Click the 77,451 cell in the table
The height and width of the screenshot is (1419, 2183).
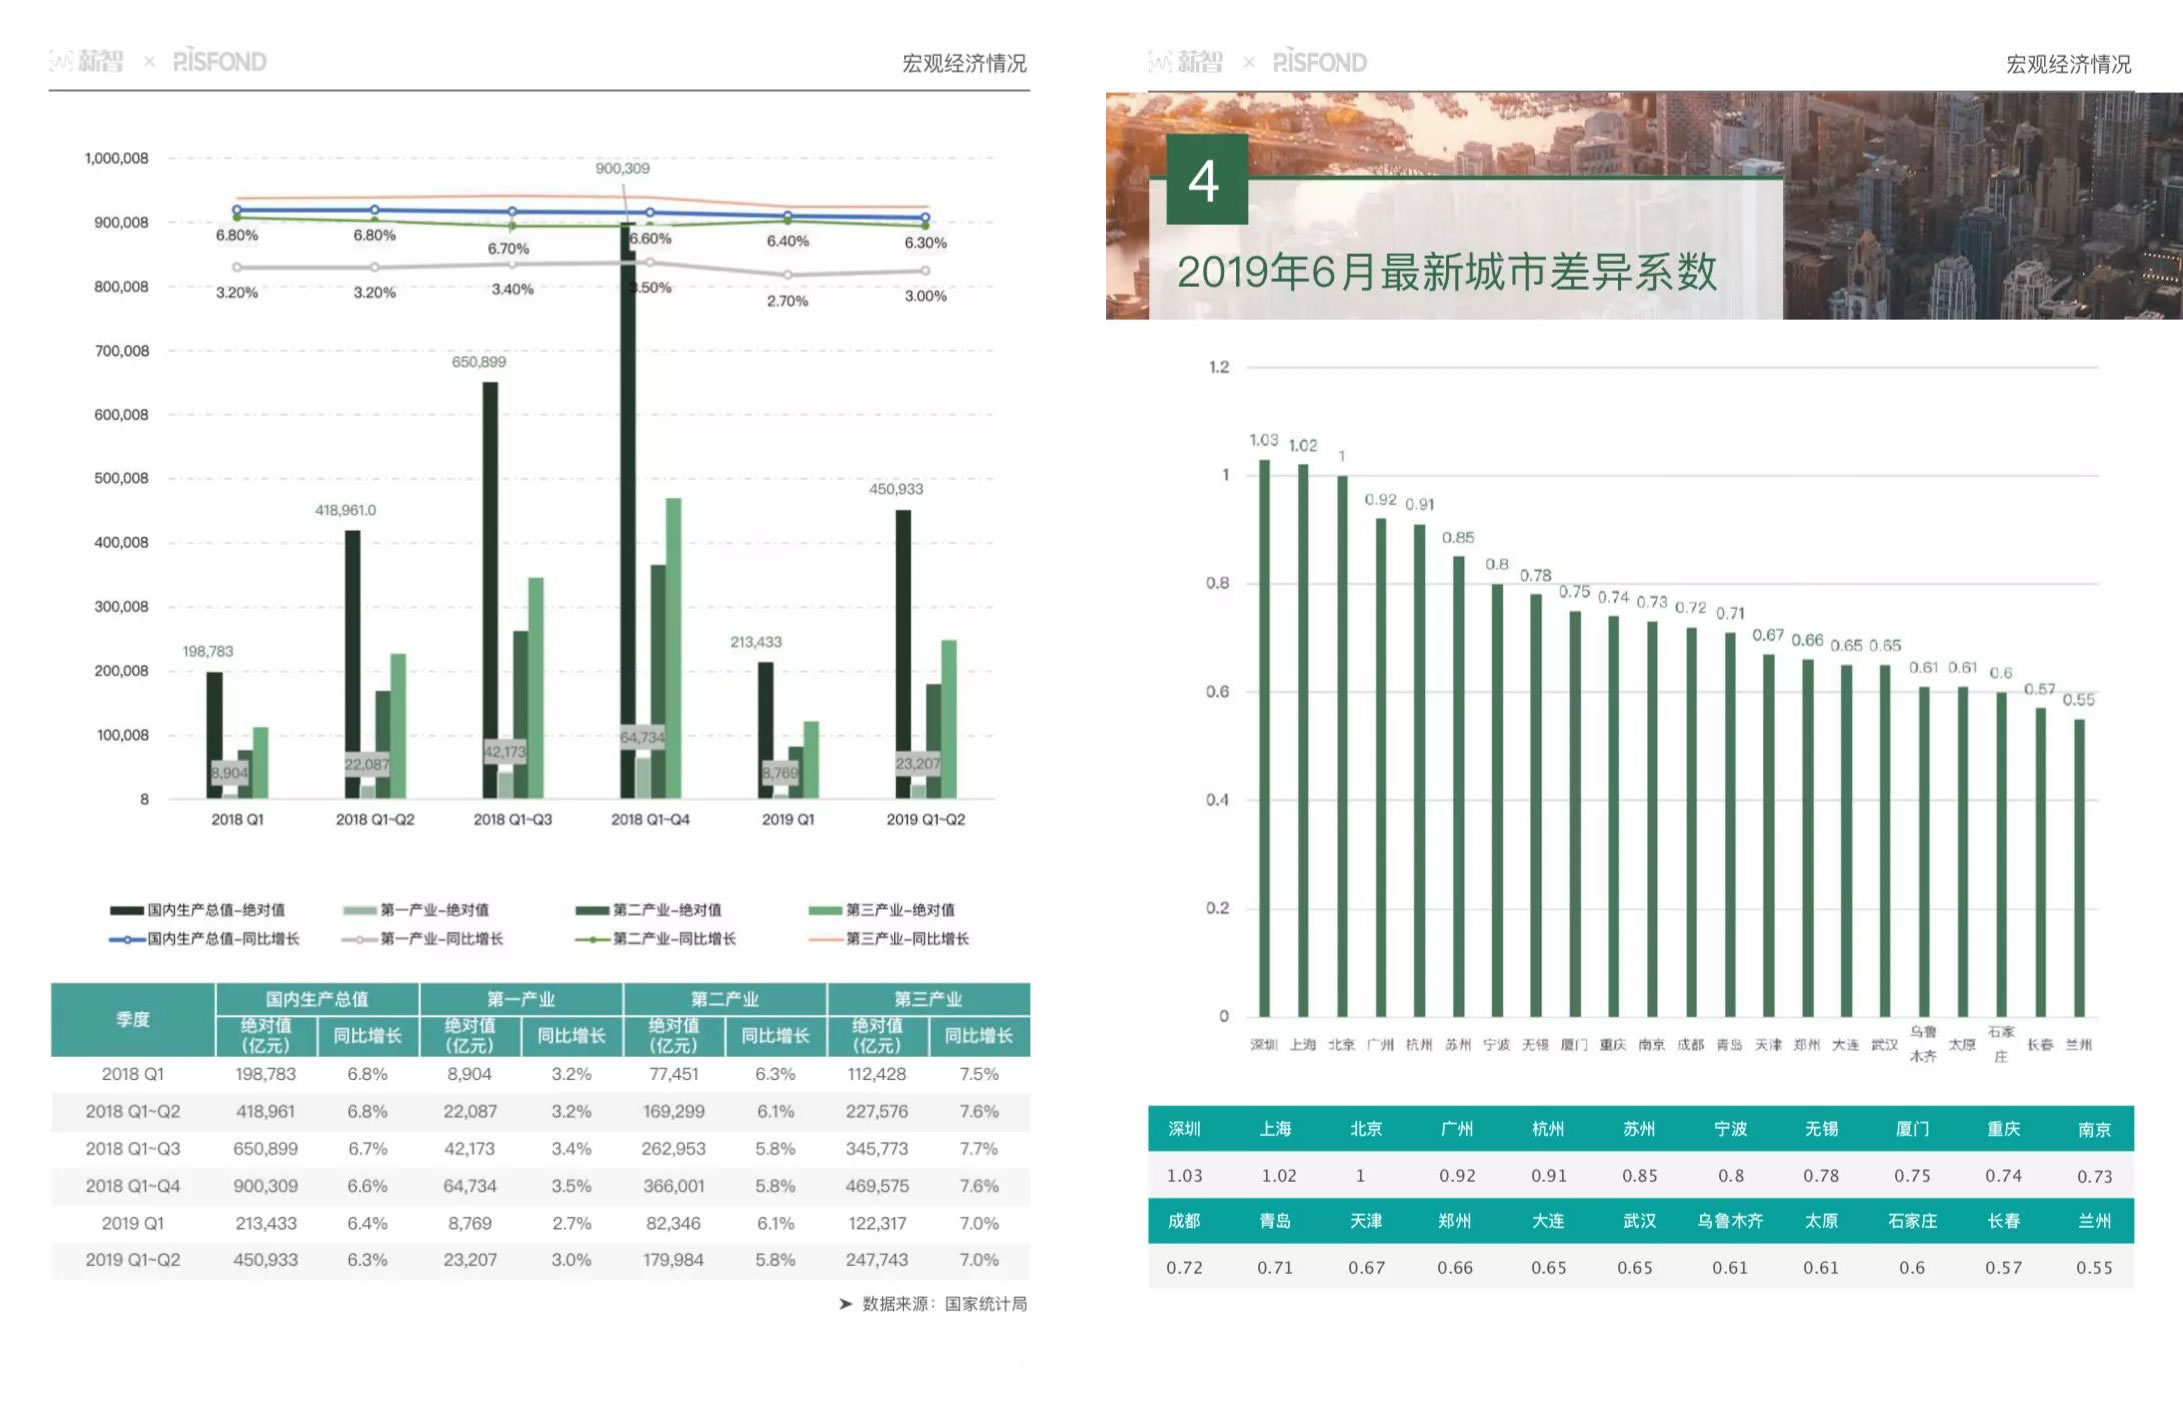[x=673, y=1074]
